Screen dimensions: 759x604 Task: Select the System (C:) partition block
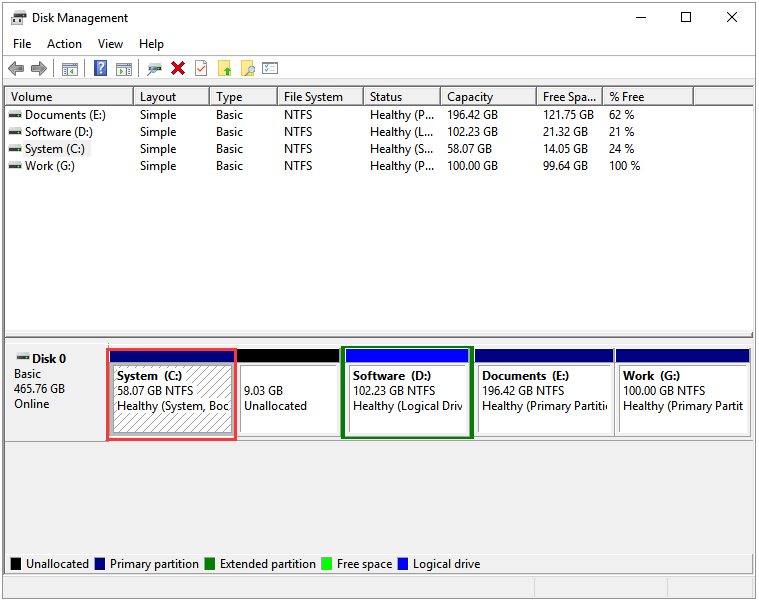(x=172, y=394)
